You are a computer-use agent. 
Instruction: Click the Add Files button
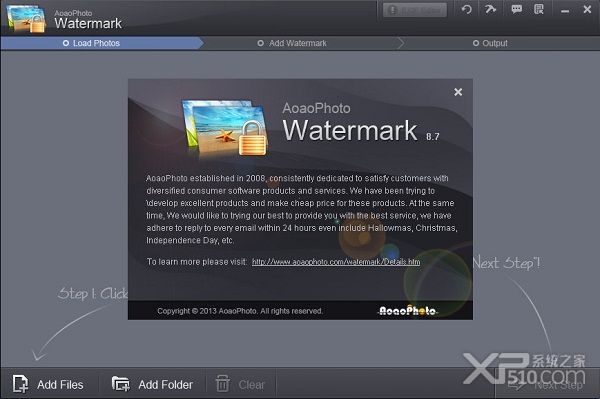48,384
